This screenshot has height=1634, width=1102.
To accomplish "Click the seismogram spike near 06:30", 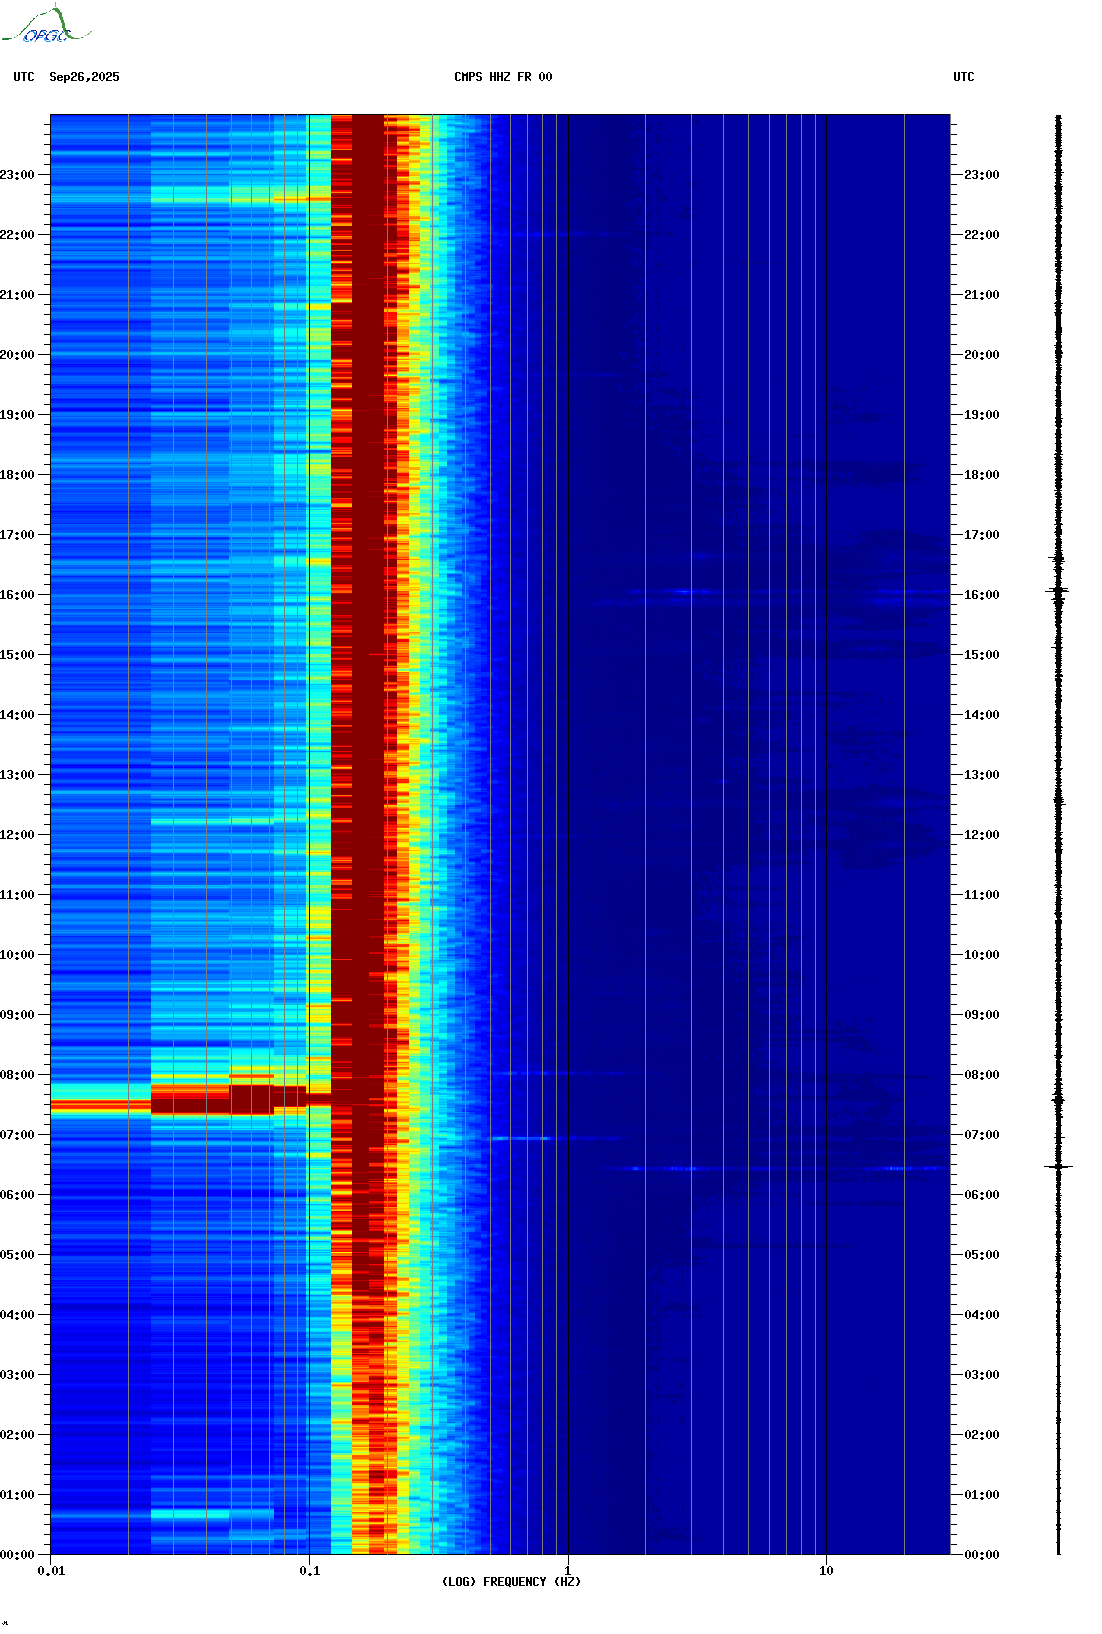I will click(1059, 1167).
